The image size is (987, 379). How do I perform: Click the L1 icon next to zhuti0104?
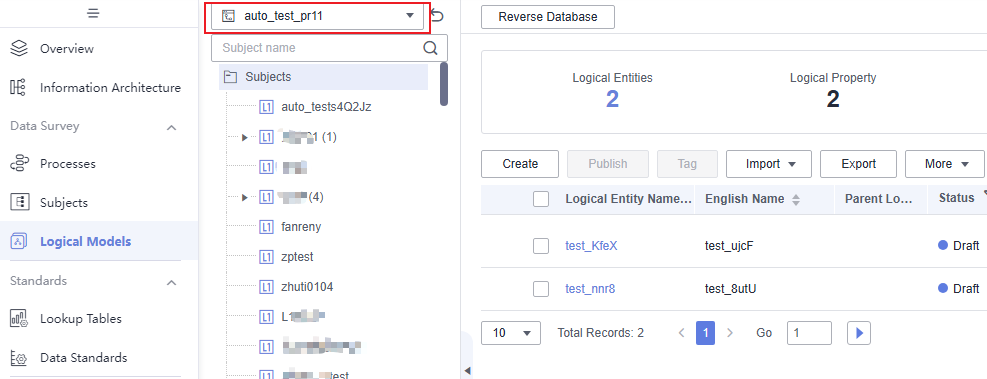[266, 287]
